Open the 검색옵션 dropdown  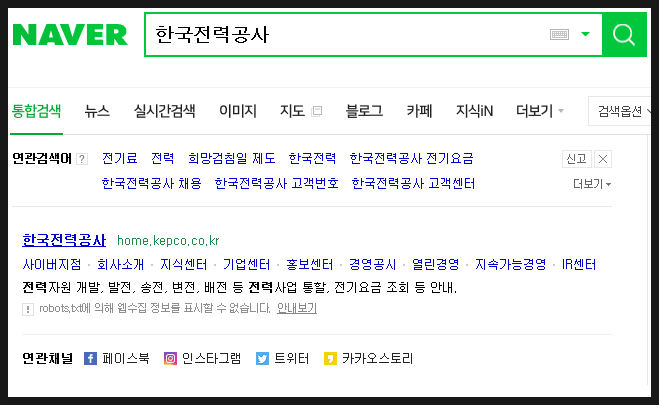pos(620,111)
